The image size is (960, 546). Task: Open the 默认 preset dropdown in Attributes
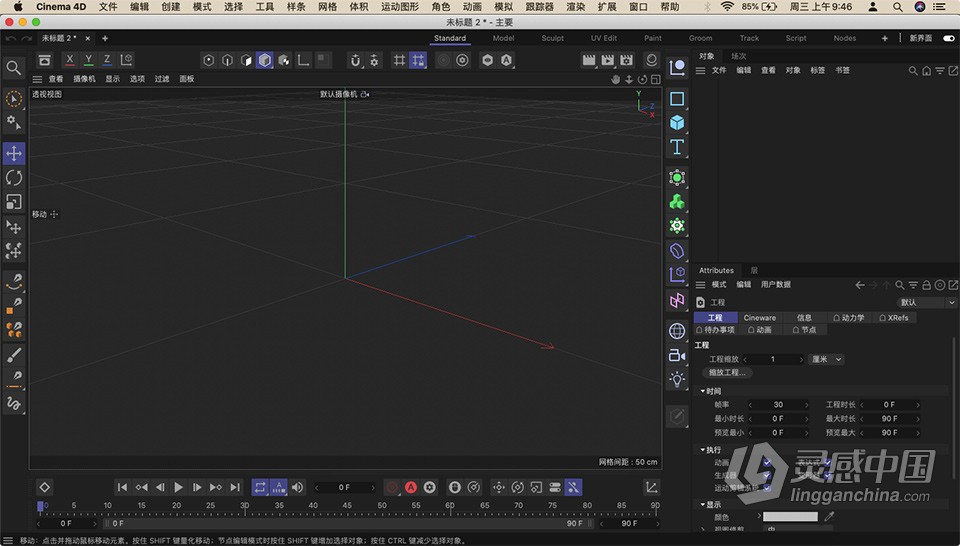click(926, 302)
